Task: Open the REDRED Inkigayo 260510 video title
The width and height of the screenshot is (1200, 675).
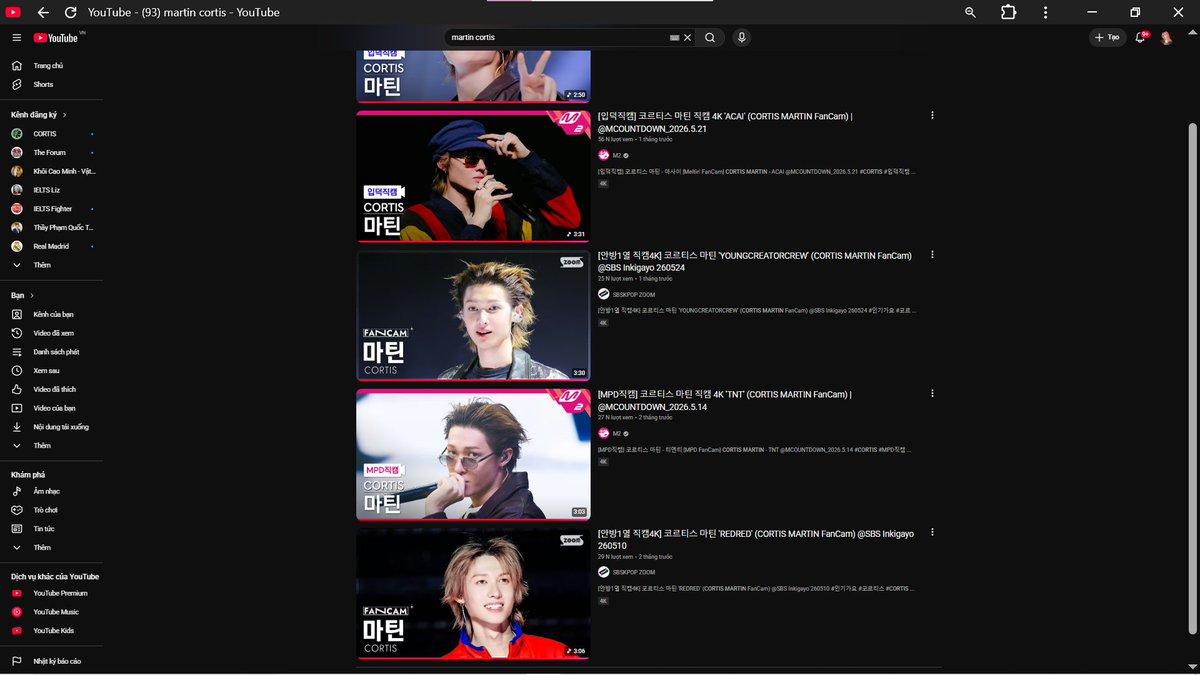Action: pos(756,540)
